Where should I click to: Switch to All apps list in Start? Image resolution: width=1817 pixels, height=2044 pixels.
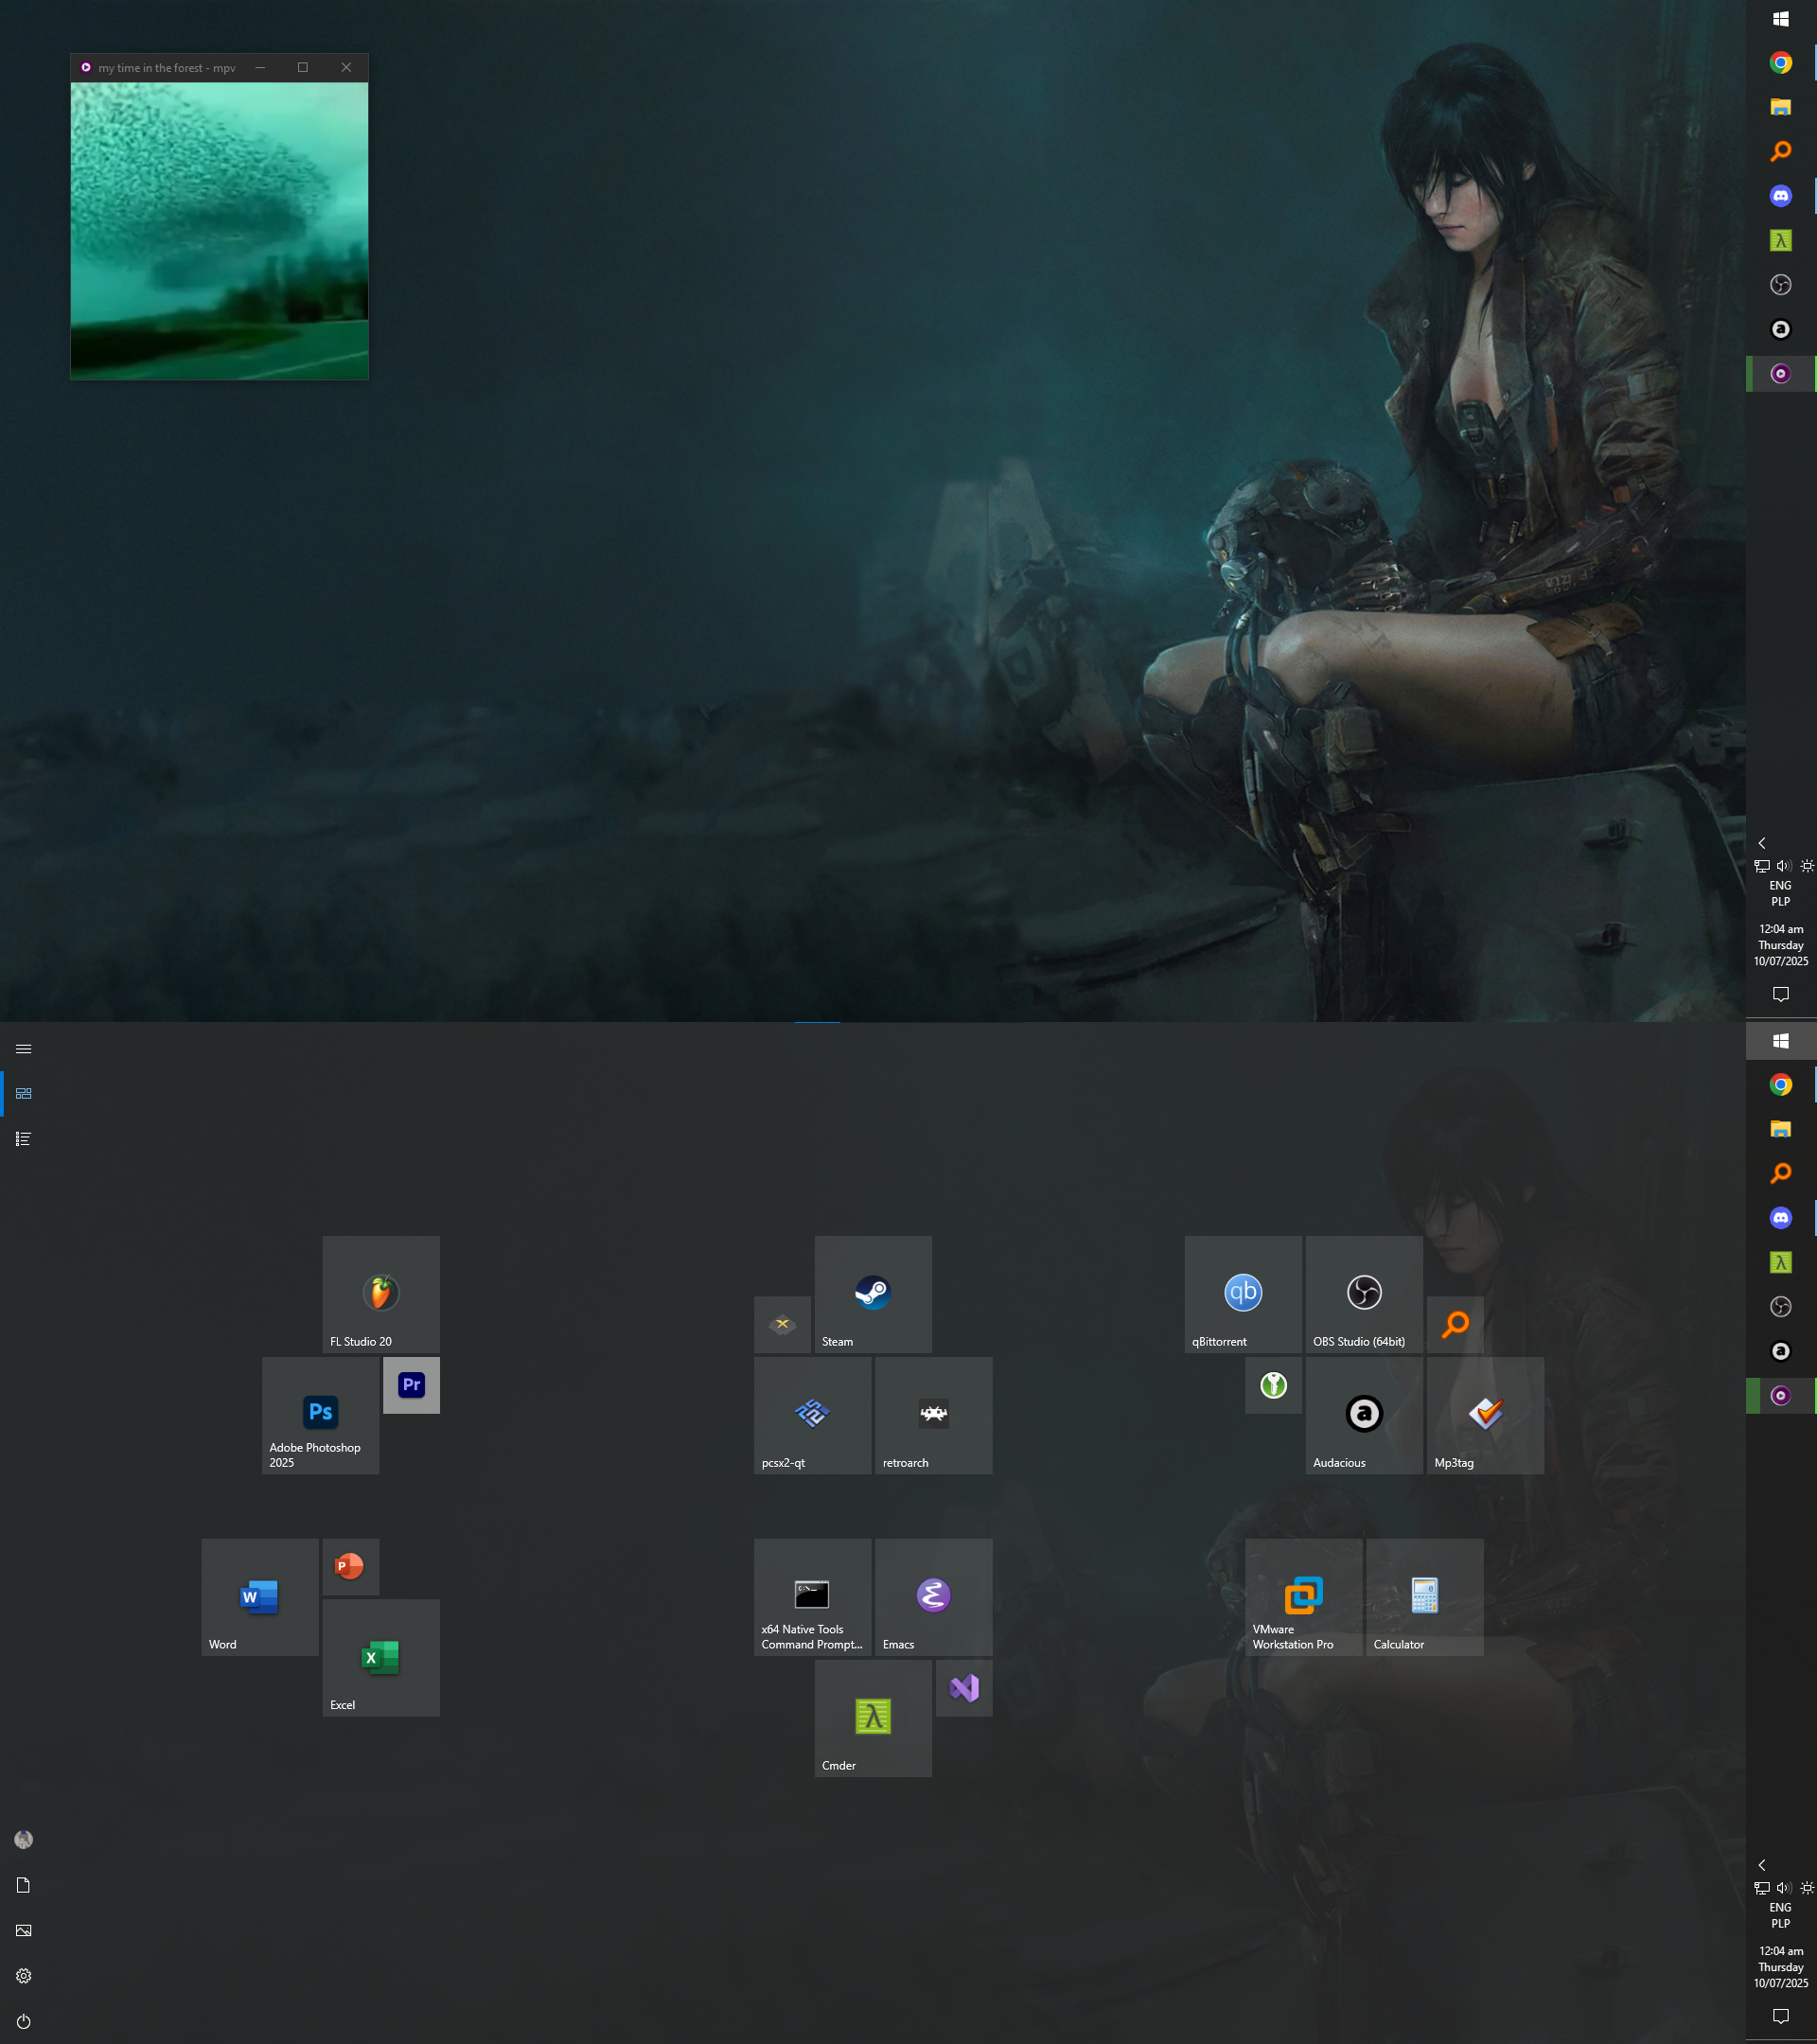[x=24, y=1139]
